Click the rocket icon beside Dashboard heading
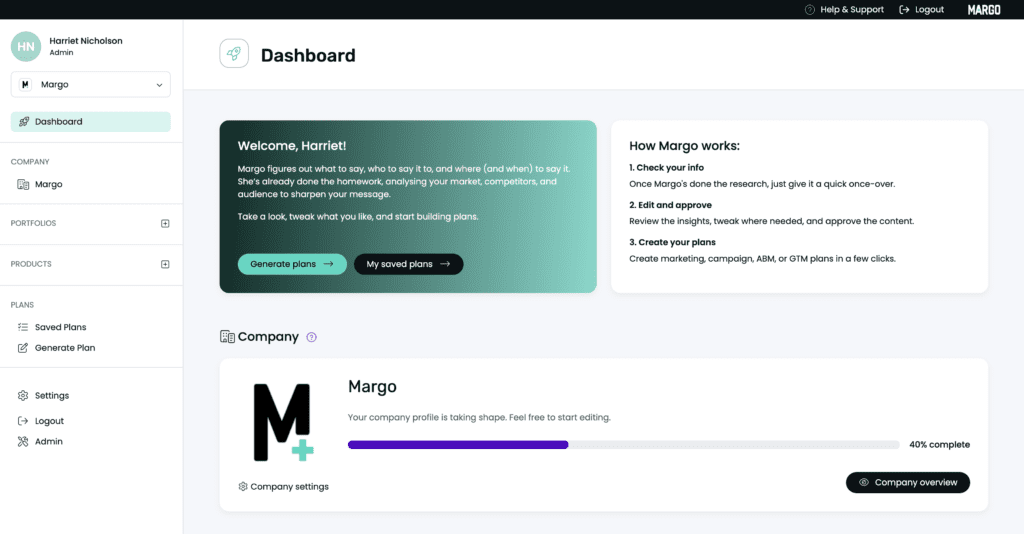The image size is (1024, 534). tap(234, 54)
